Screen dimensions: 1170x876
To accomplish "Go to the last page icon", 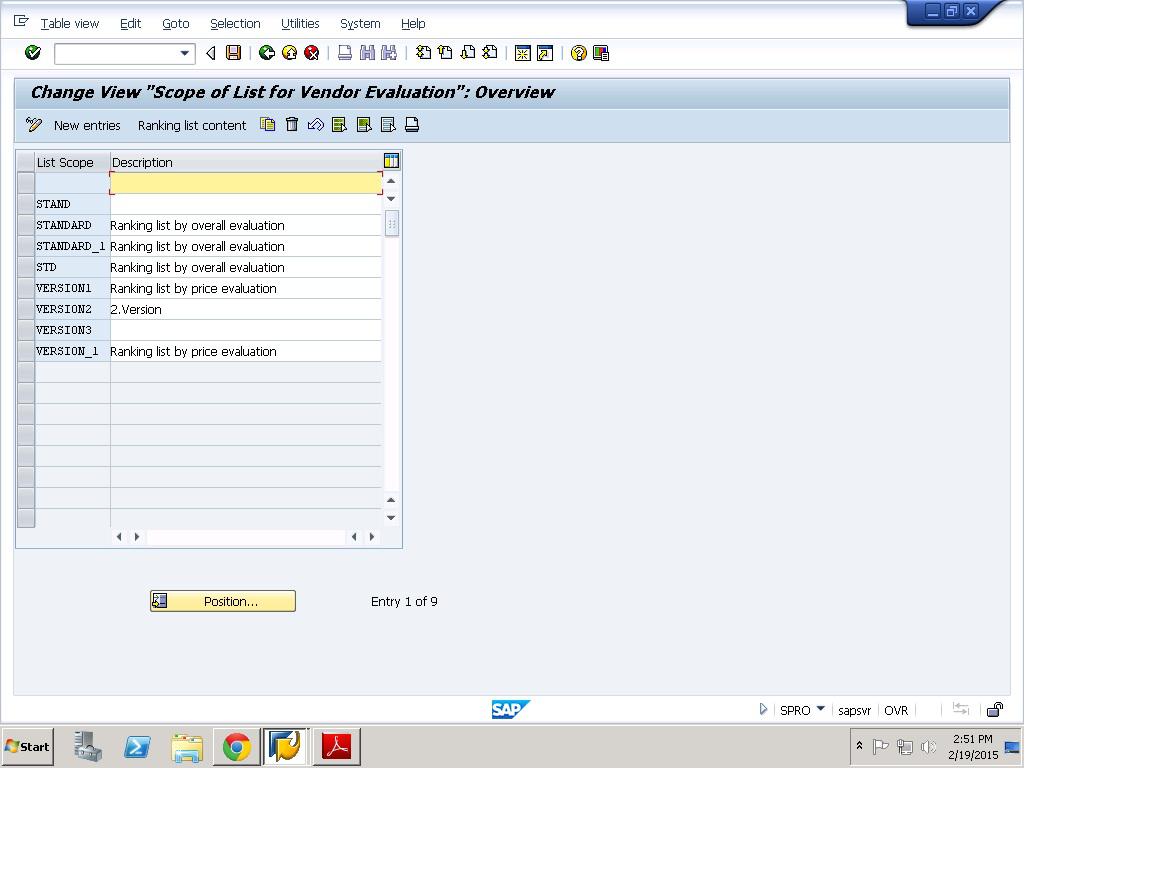I will (489, 52).
